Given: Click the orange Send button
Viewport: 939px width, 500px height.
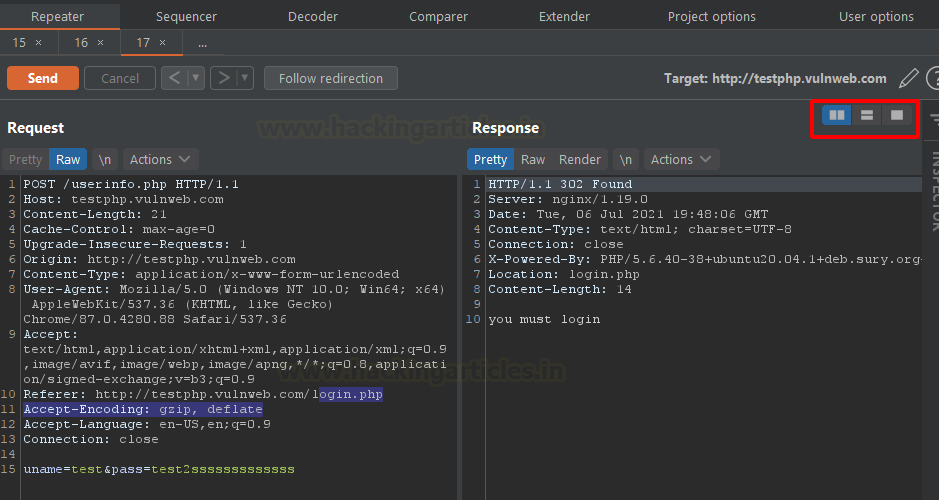Looking at the screenshot, I should [x=43, y=78].
